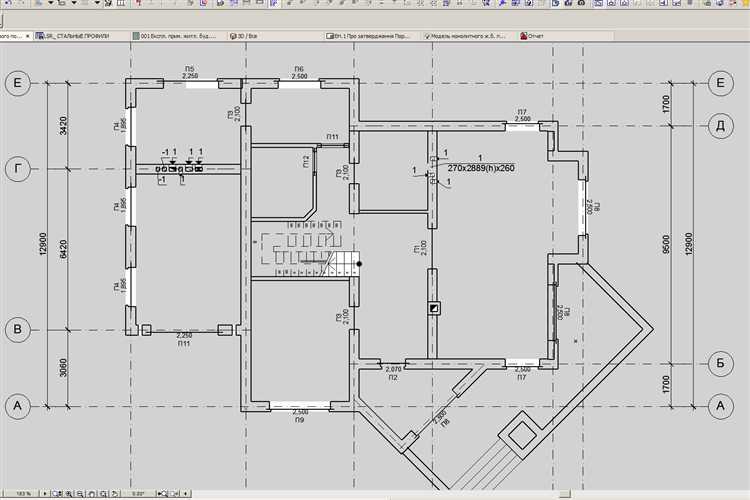Select the grid axis marker Г

pos(18,169)
